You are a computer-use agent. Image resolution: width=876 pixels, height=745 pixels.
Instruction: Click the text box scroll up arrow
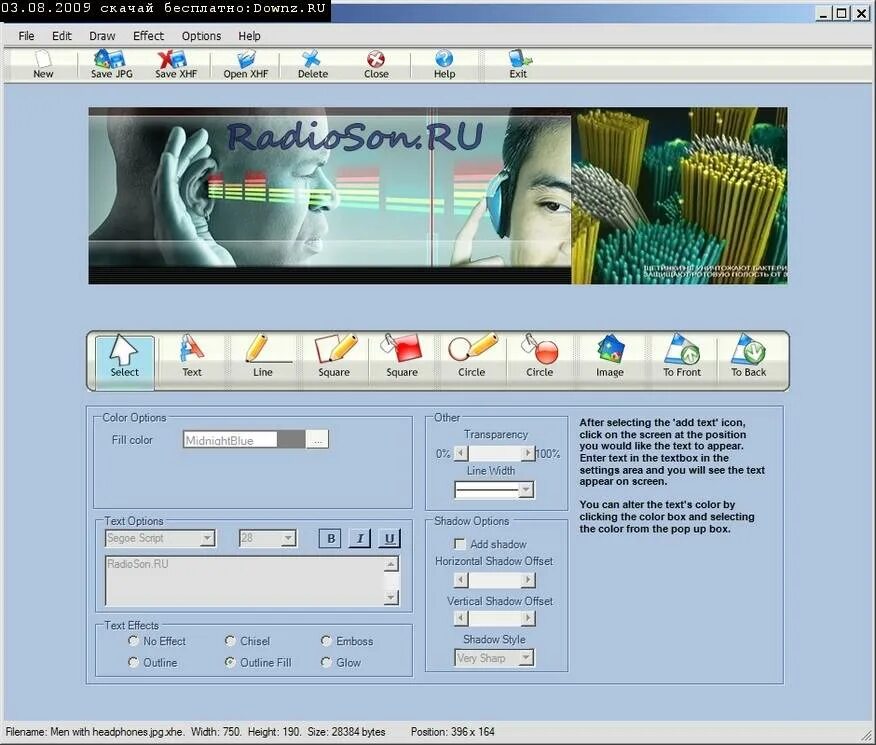pyautogui.click(x=392, y=563)
